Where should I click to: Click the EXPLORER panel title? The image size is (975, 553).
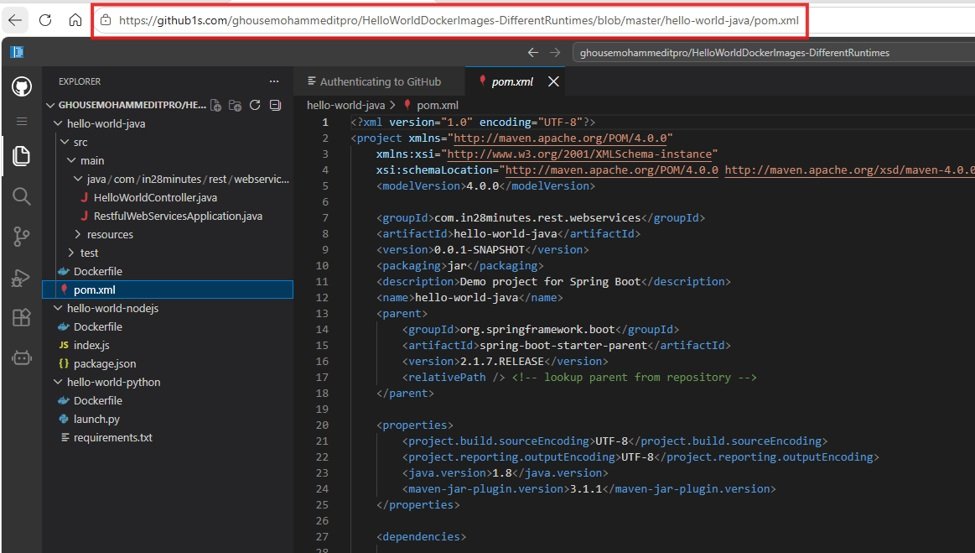coord(80,81)
